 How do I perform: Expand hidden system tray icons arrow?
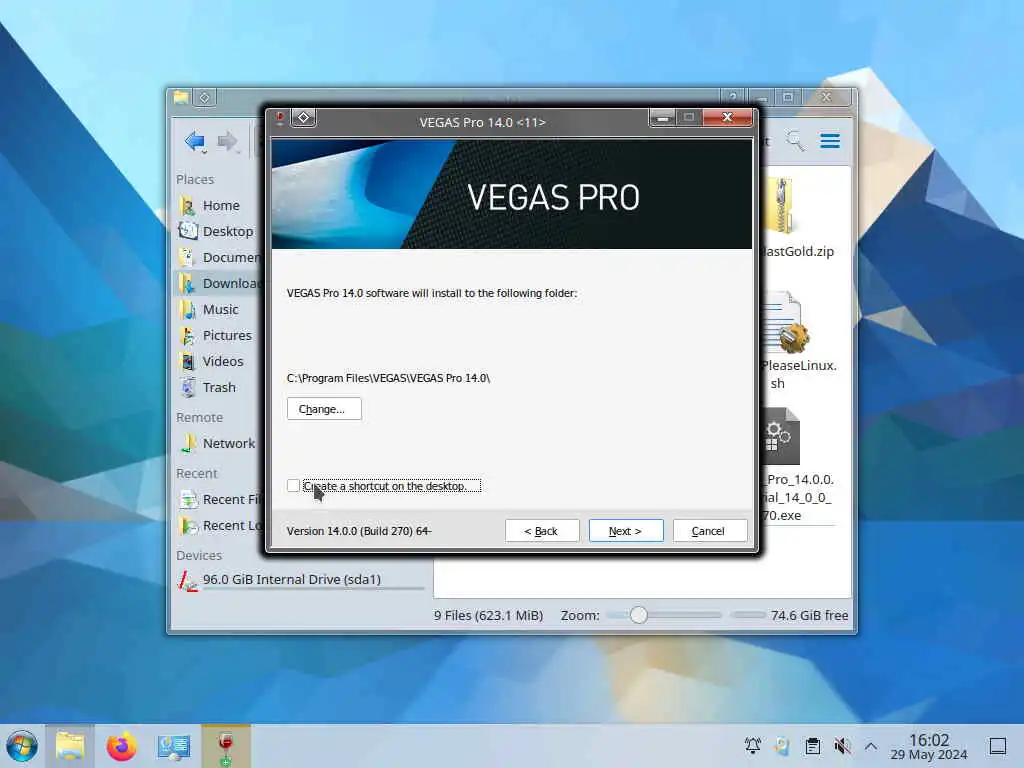871,746
